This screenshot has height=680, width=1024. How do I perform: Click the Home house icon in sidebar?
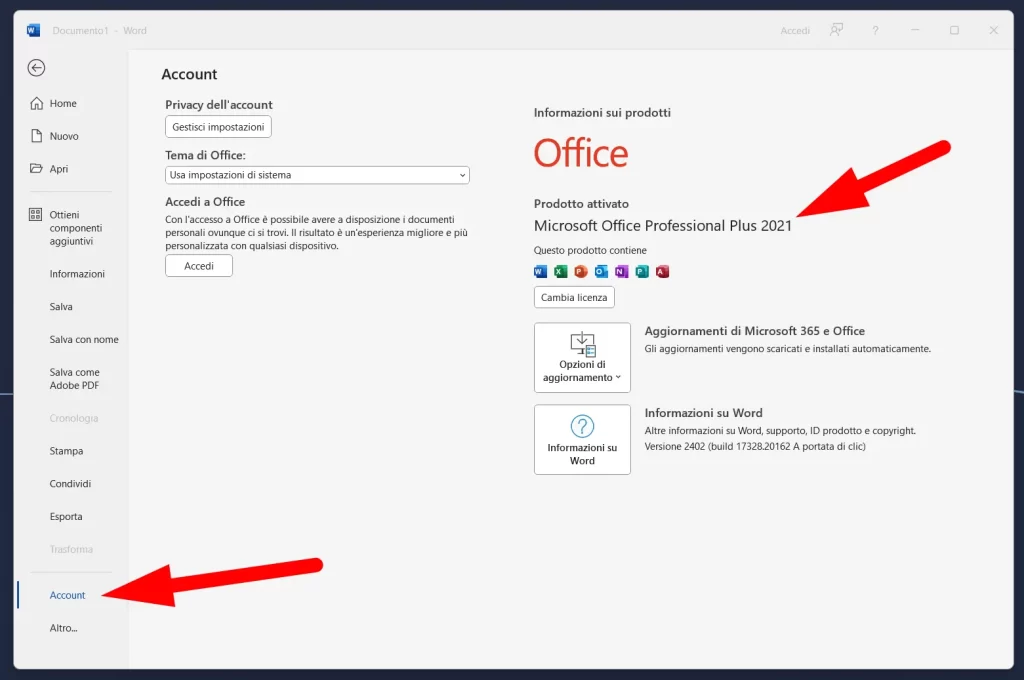click(x=37, y=103)
